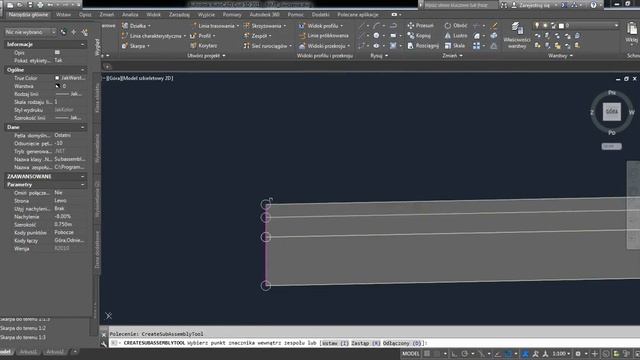Switch to the Widok ribbon tab

click(153, 15)
